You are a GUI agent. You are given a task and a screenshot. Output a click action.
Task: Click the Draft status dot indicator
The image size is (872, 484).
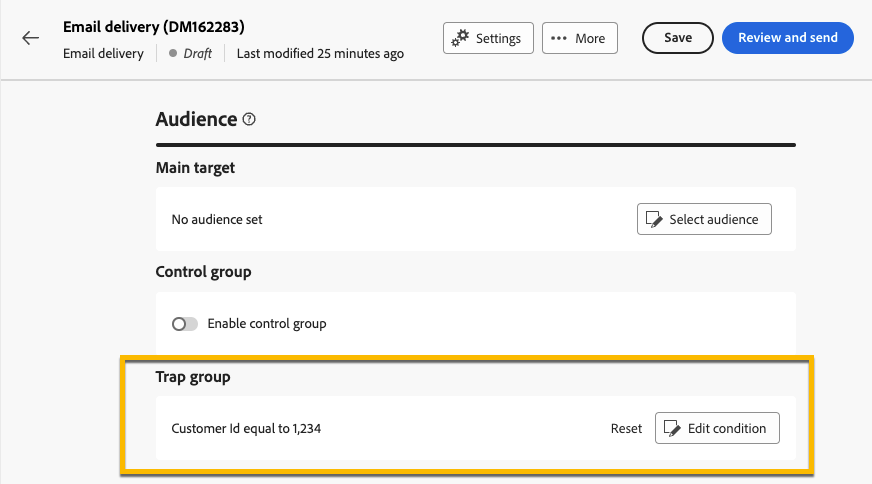pos(173,54)
